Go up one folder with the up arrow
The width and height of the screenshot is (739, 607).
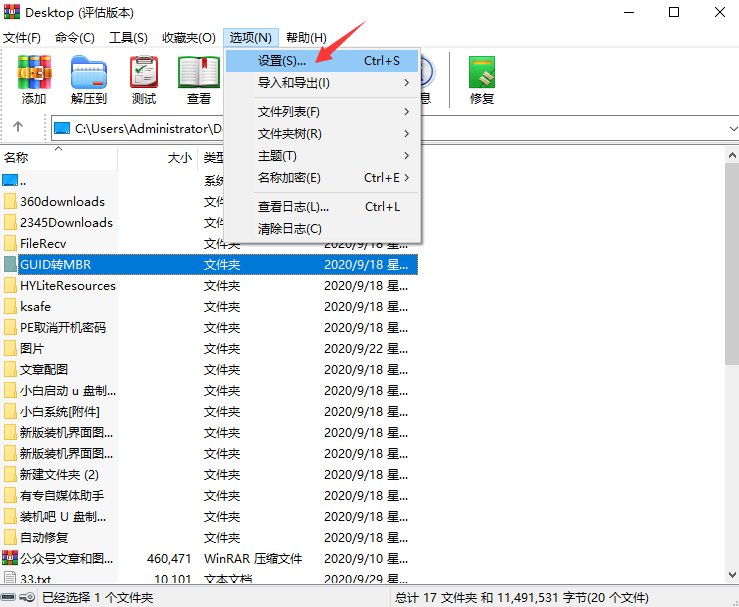(18, 128)
